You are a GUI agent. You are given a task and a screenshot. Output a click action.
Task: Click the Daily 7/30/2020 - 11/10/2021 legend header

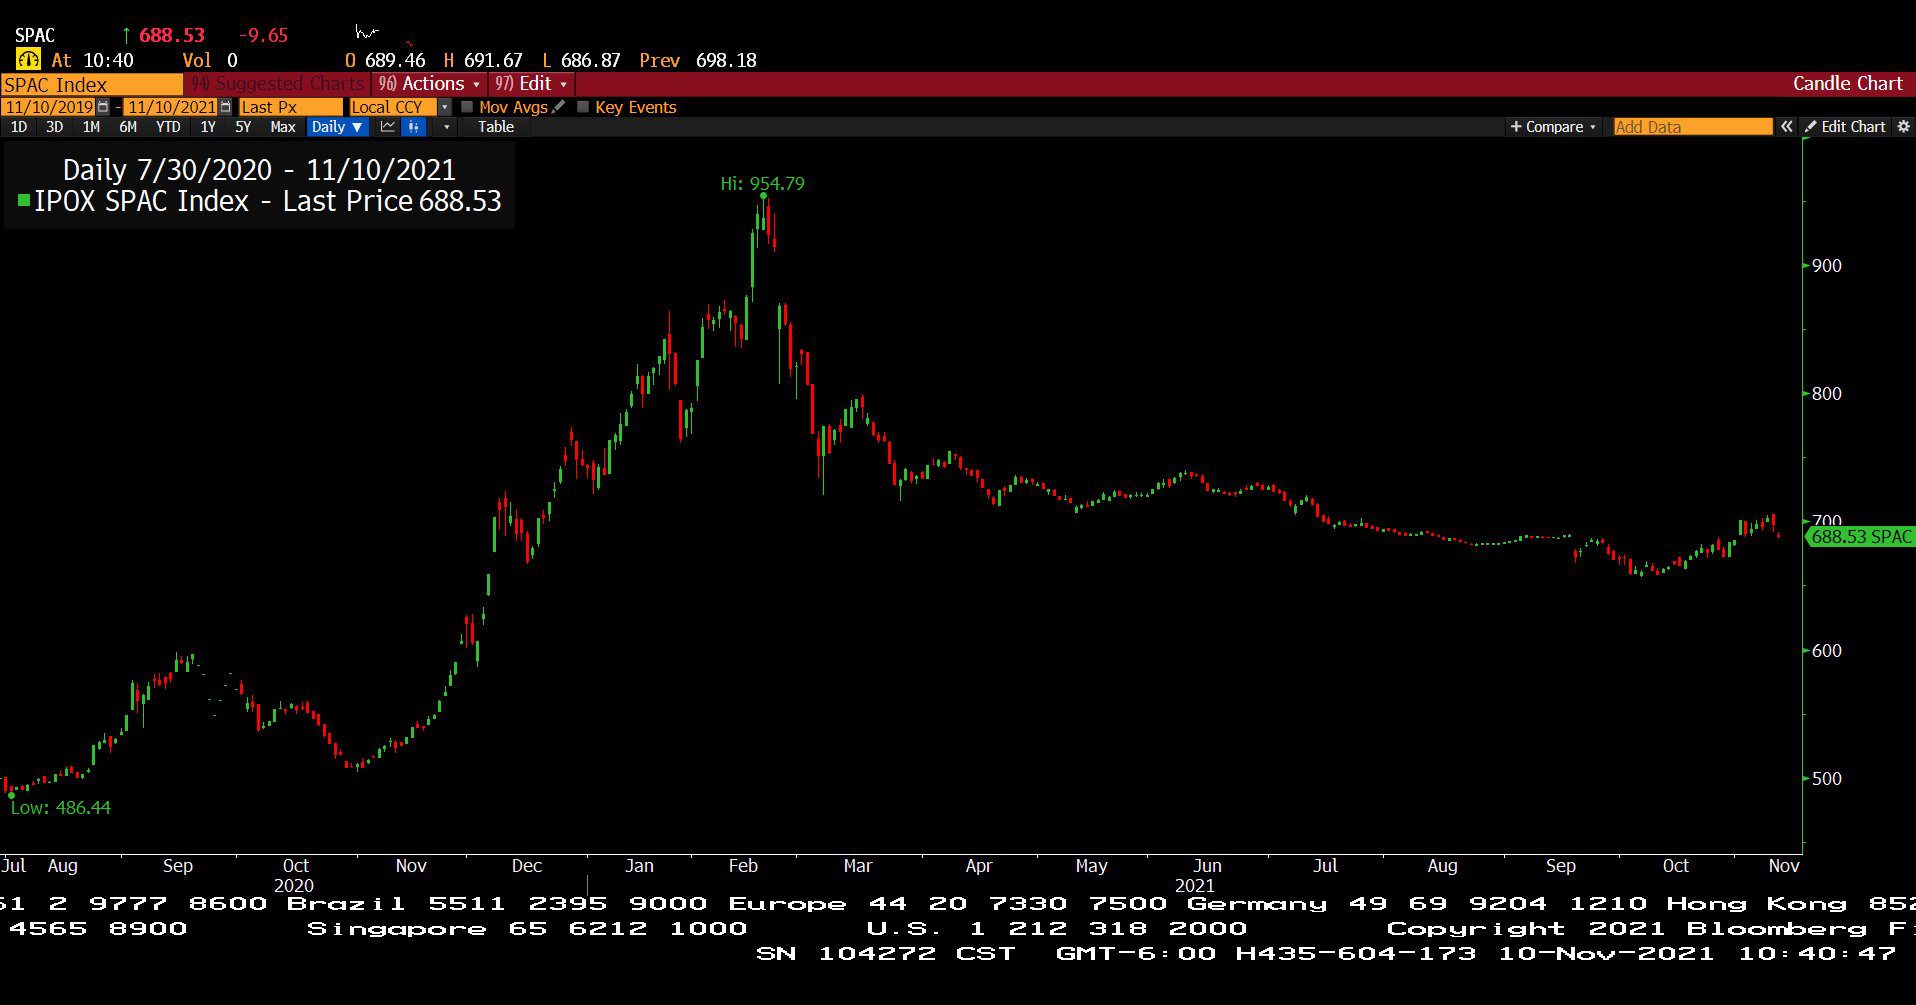point(259,170)
